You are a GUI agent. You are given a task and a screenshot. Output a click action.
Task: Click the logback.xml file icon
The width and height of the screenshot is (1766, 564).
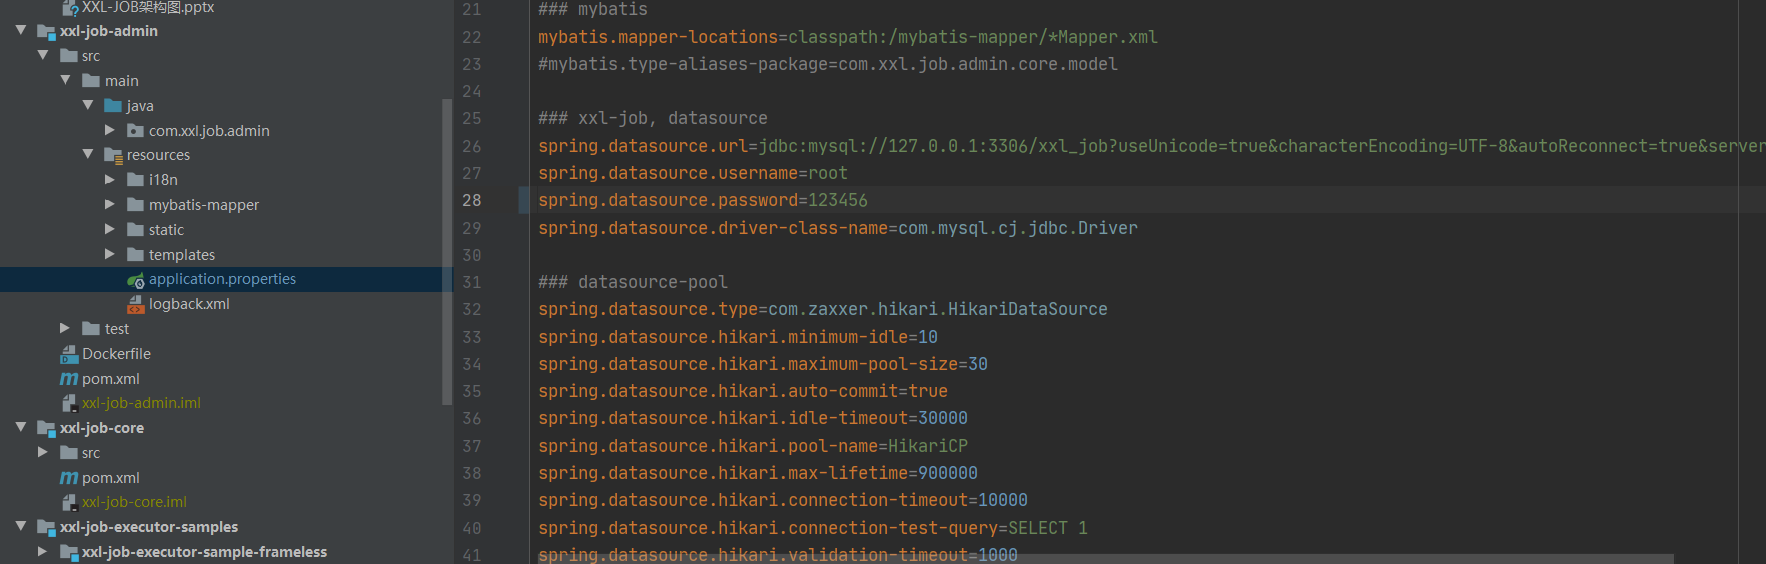[x=136, y=304]
